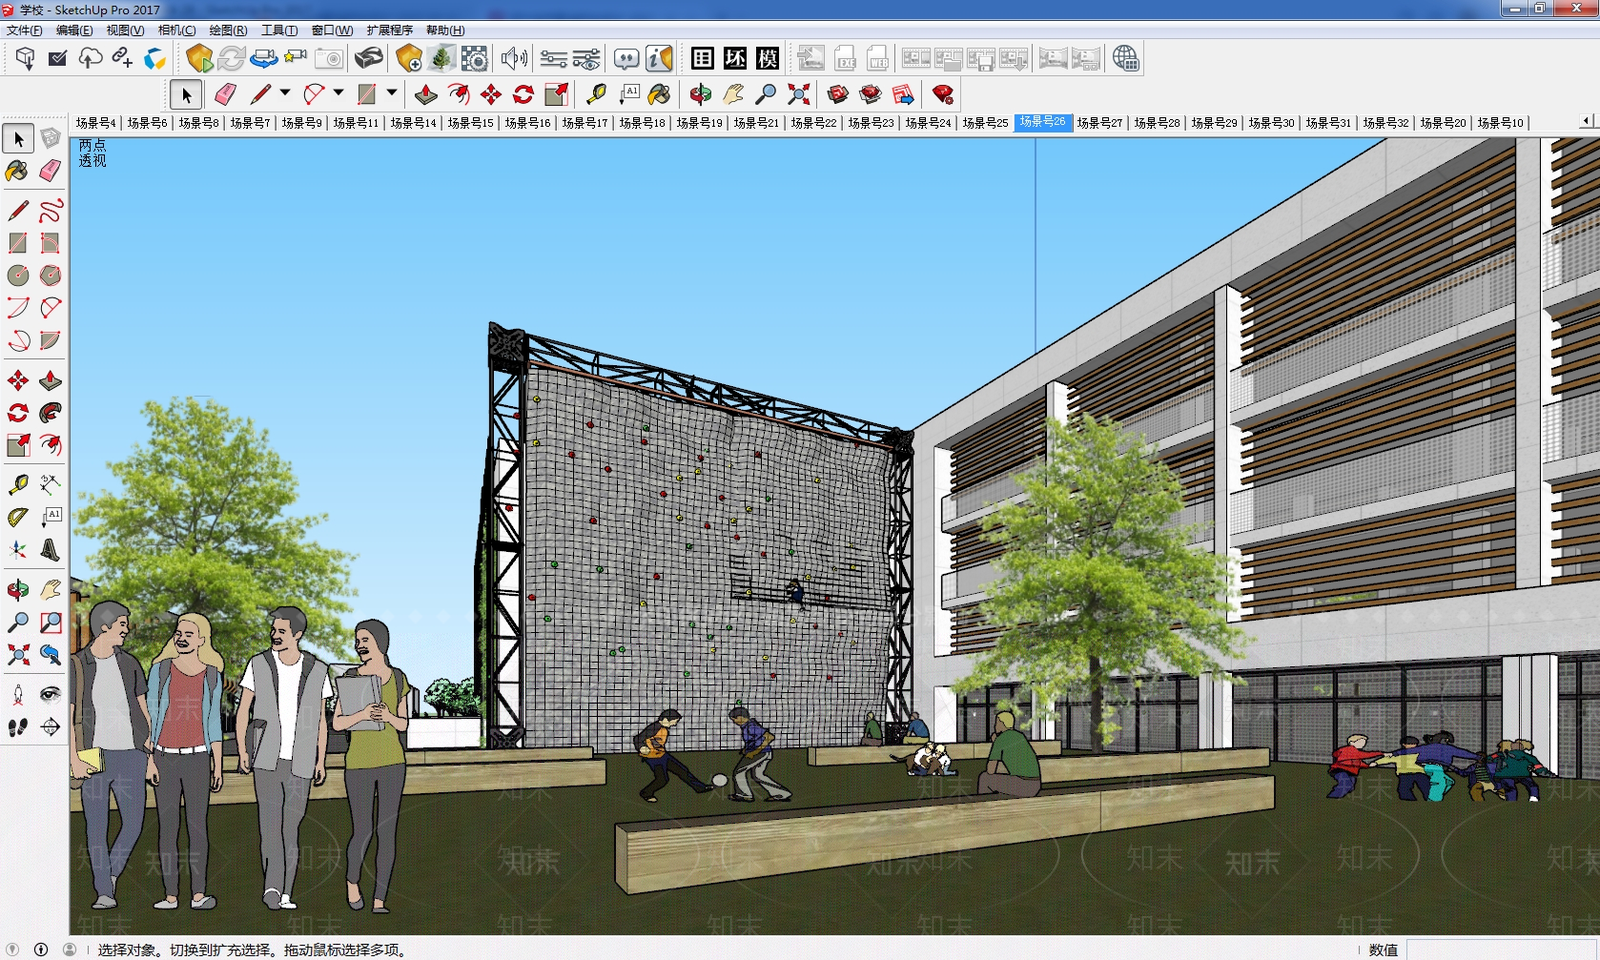Expand the Rectangle shape dropdown arrow
The height and width of the screenshot is (960, 1600).
391,93
